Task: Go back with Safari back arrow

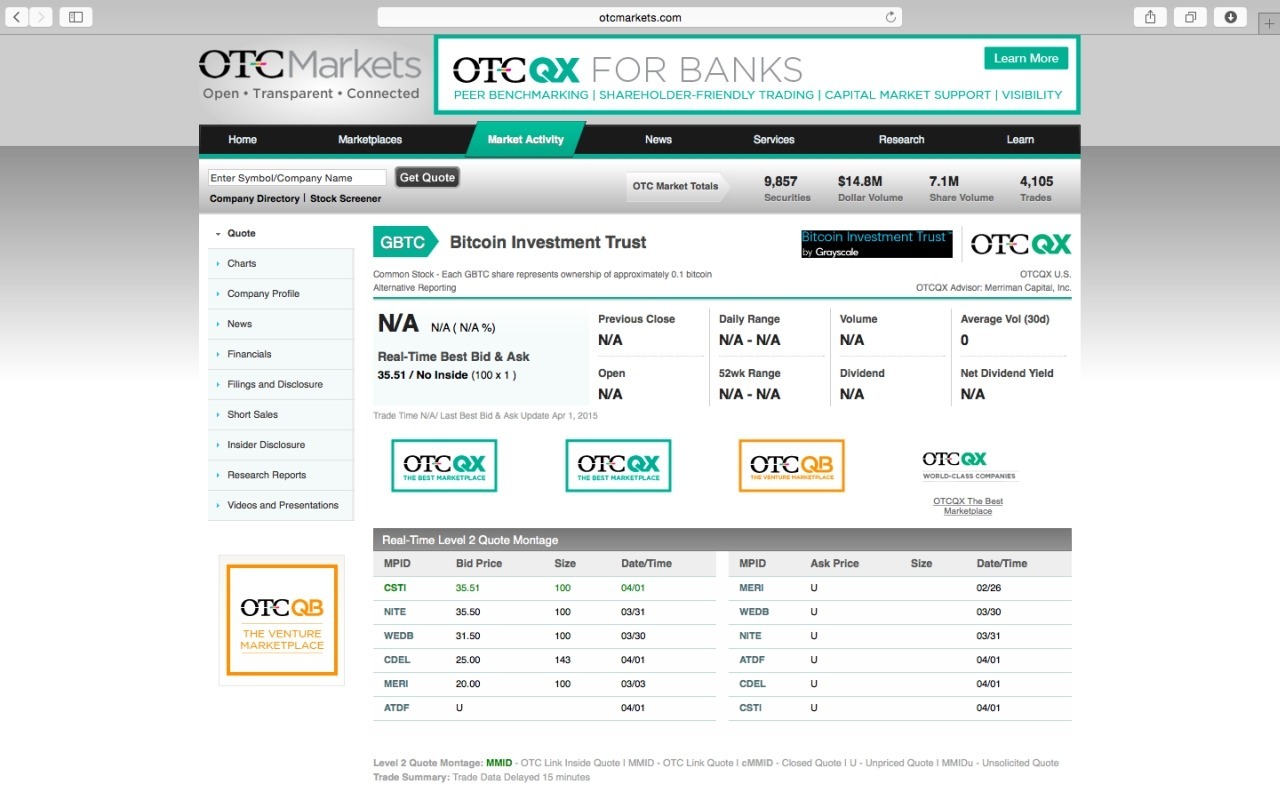Action: 16,17
